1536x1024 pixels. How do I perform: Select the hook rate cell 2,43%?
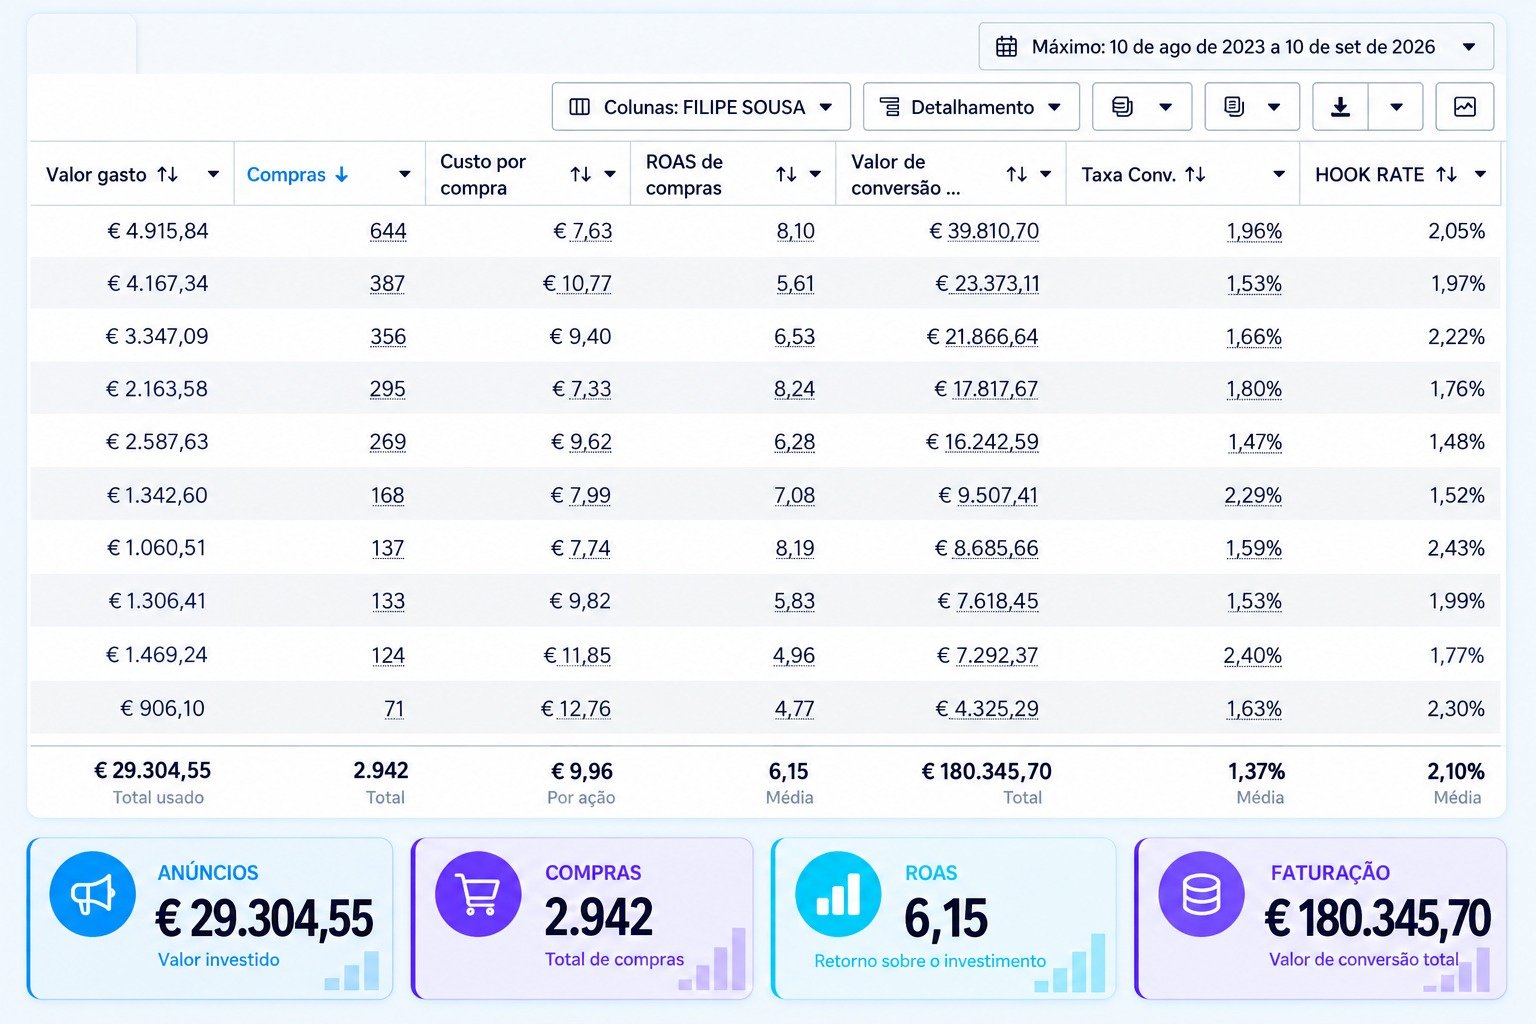click(x=1456, y=548)
